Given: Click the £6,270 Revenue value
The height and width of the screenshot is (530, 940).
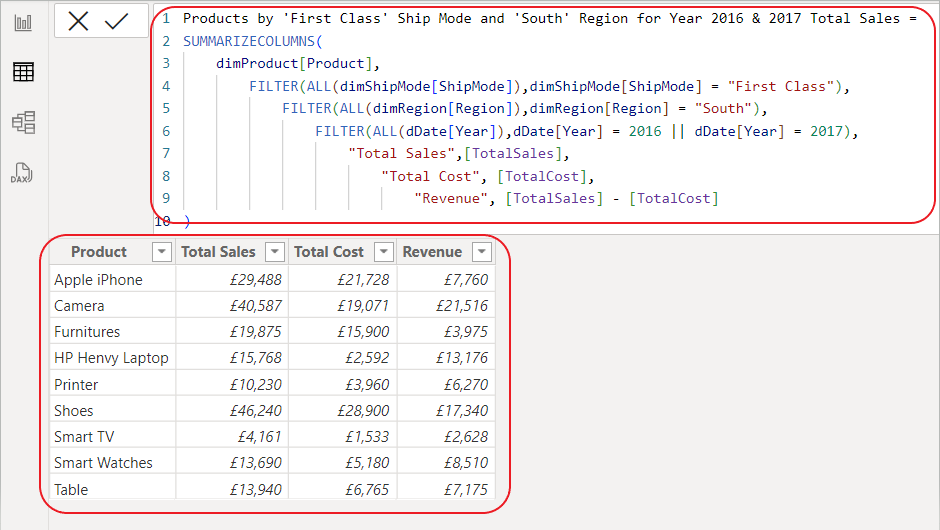Looking at the screenshot, I should click(466, 384).
